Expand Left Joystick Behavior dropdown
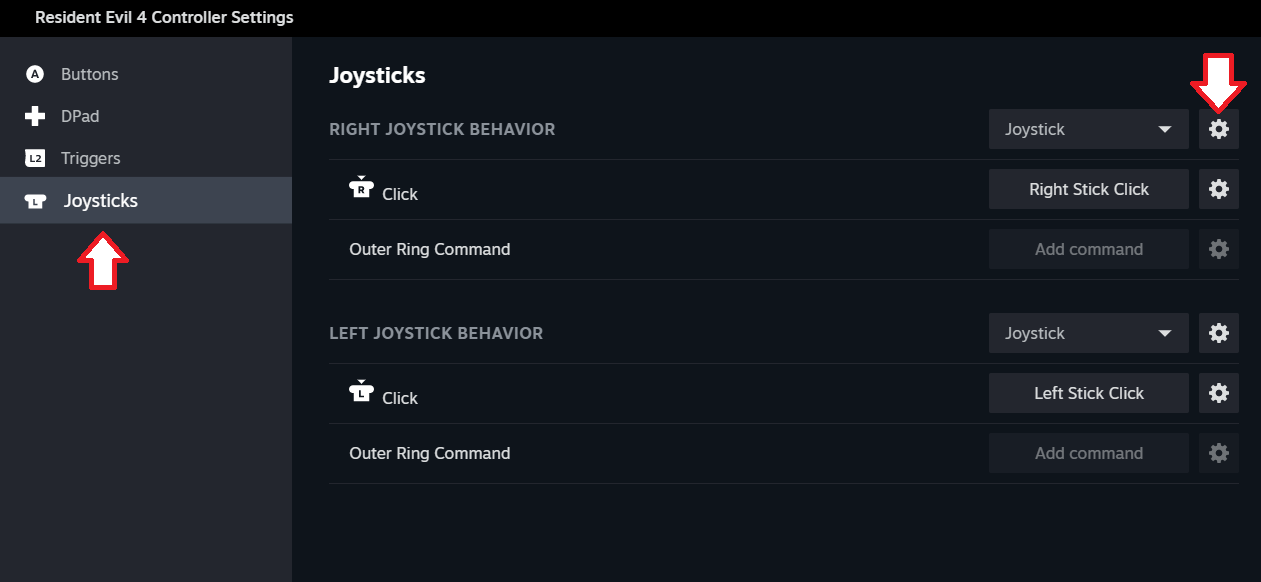 [x=1088, y=333]
